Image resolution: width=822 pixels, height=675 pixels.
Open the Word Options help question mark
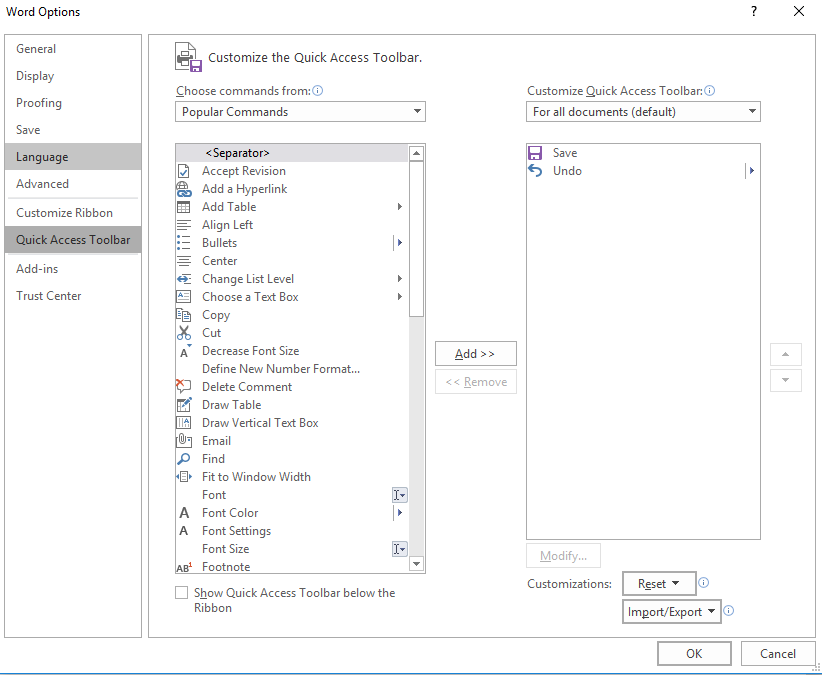754,11
